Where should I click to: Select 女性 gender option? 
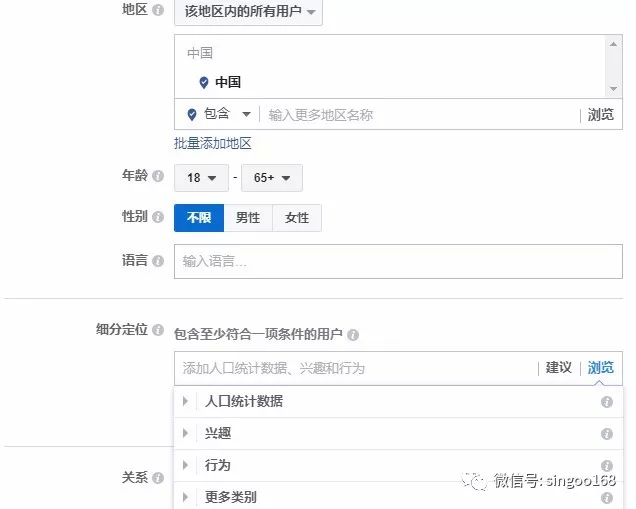(x=297, y=218)
